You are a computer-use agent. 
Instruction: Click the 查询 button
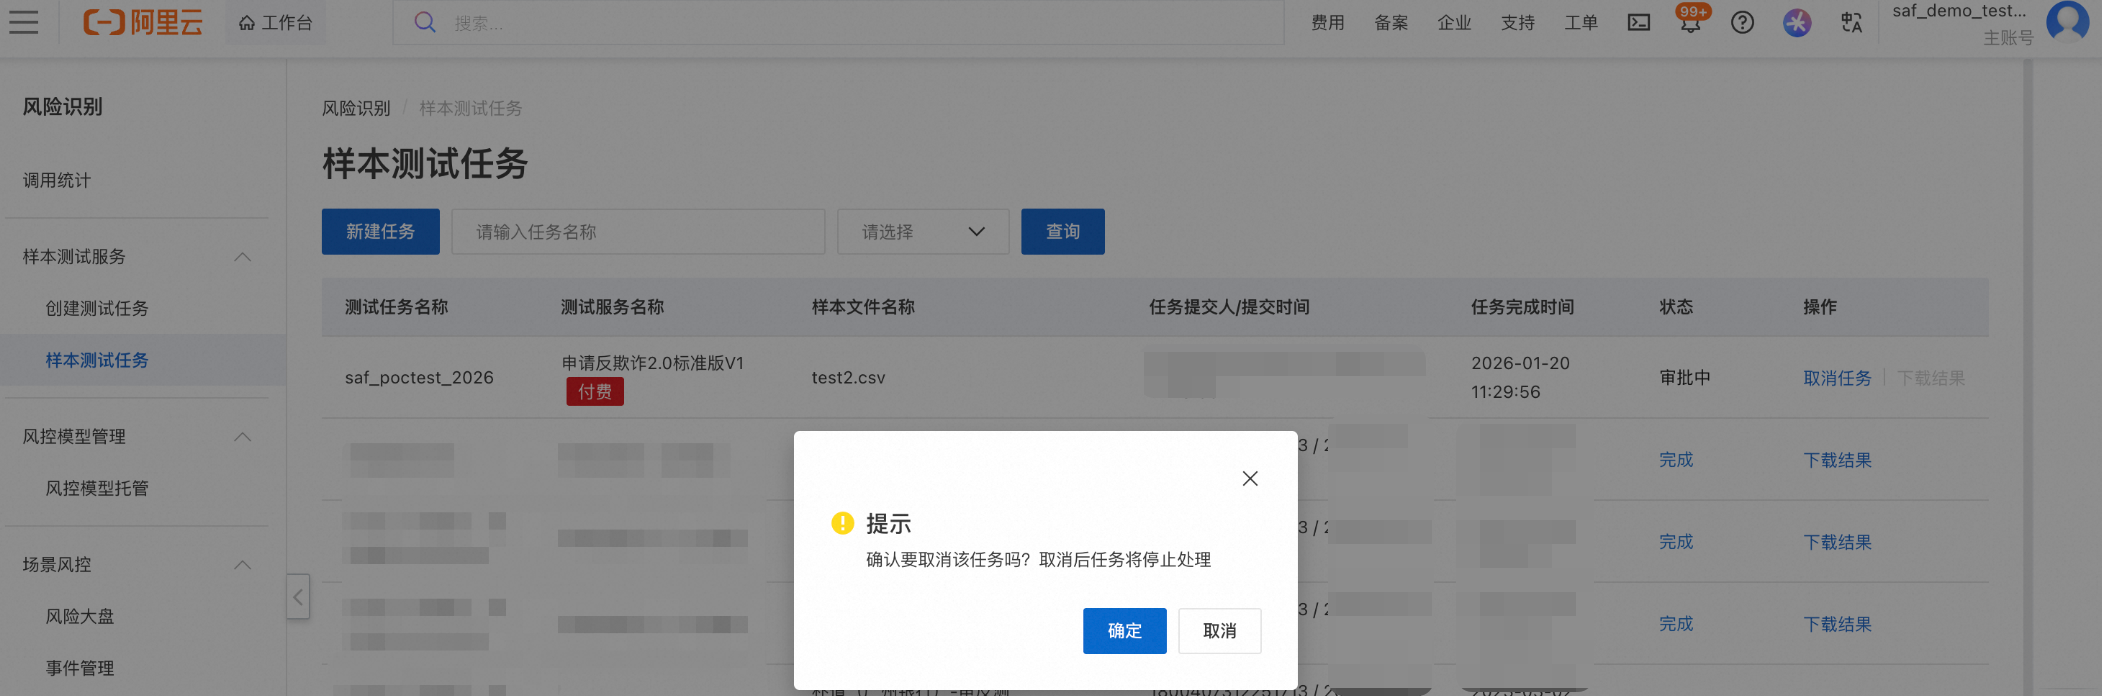click(1063, 232)
